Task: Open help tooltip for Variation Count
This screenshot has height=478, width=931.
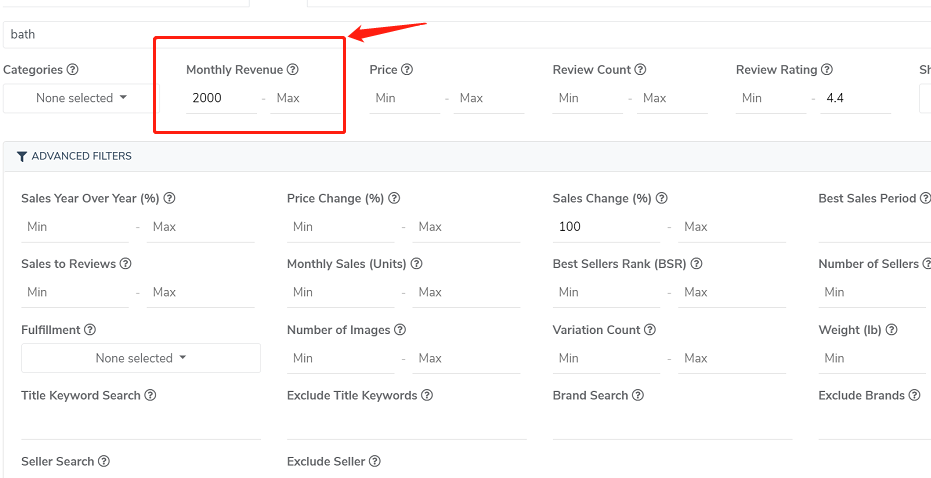Action: tap(650, 330)
